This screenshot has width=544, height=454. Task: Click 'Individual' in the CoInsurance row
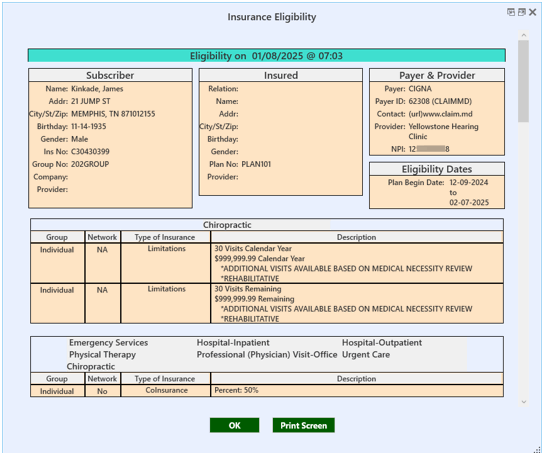click(57, 391)
